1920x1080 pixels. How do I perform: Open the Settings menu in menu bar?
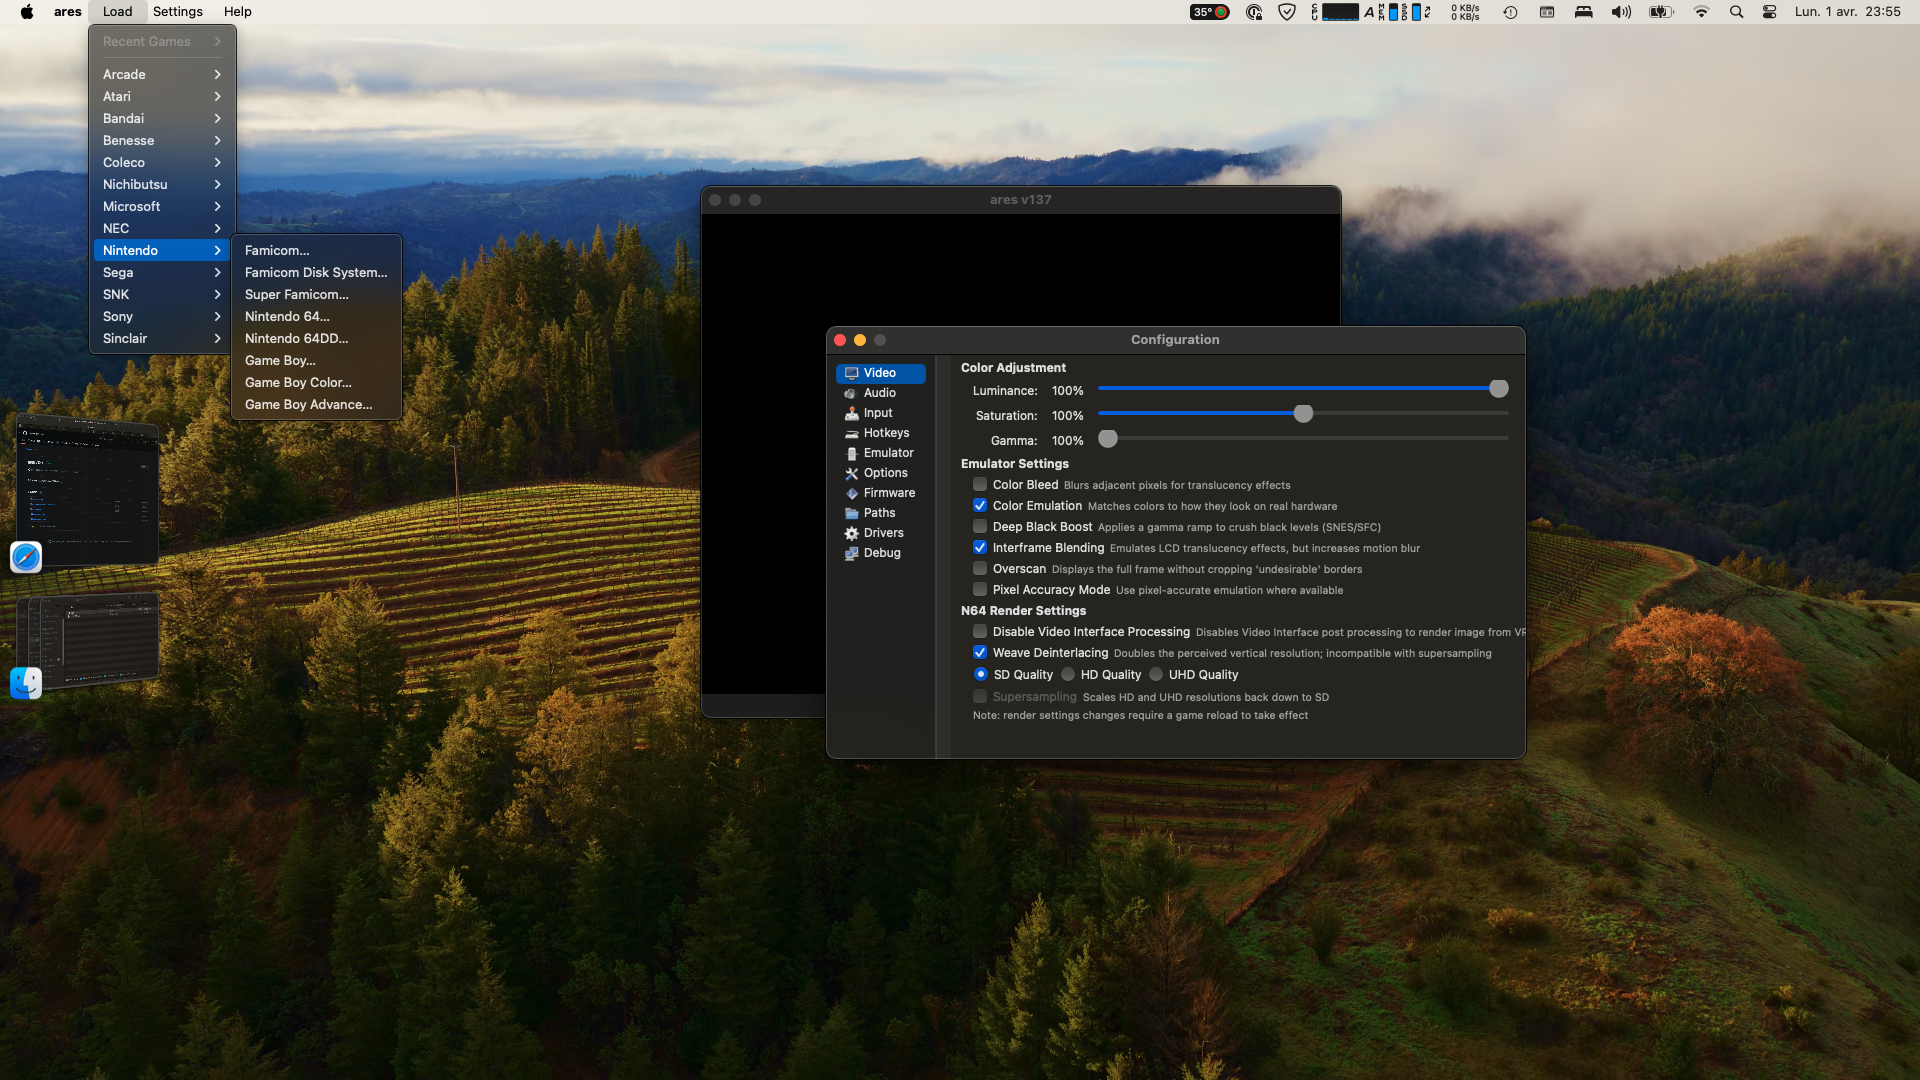tap(177, 12)
